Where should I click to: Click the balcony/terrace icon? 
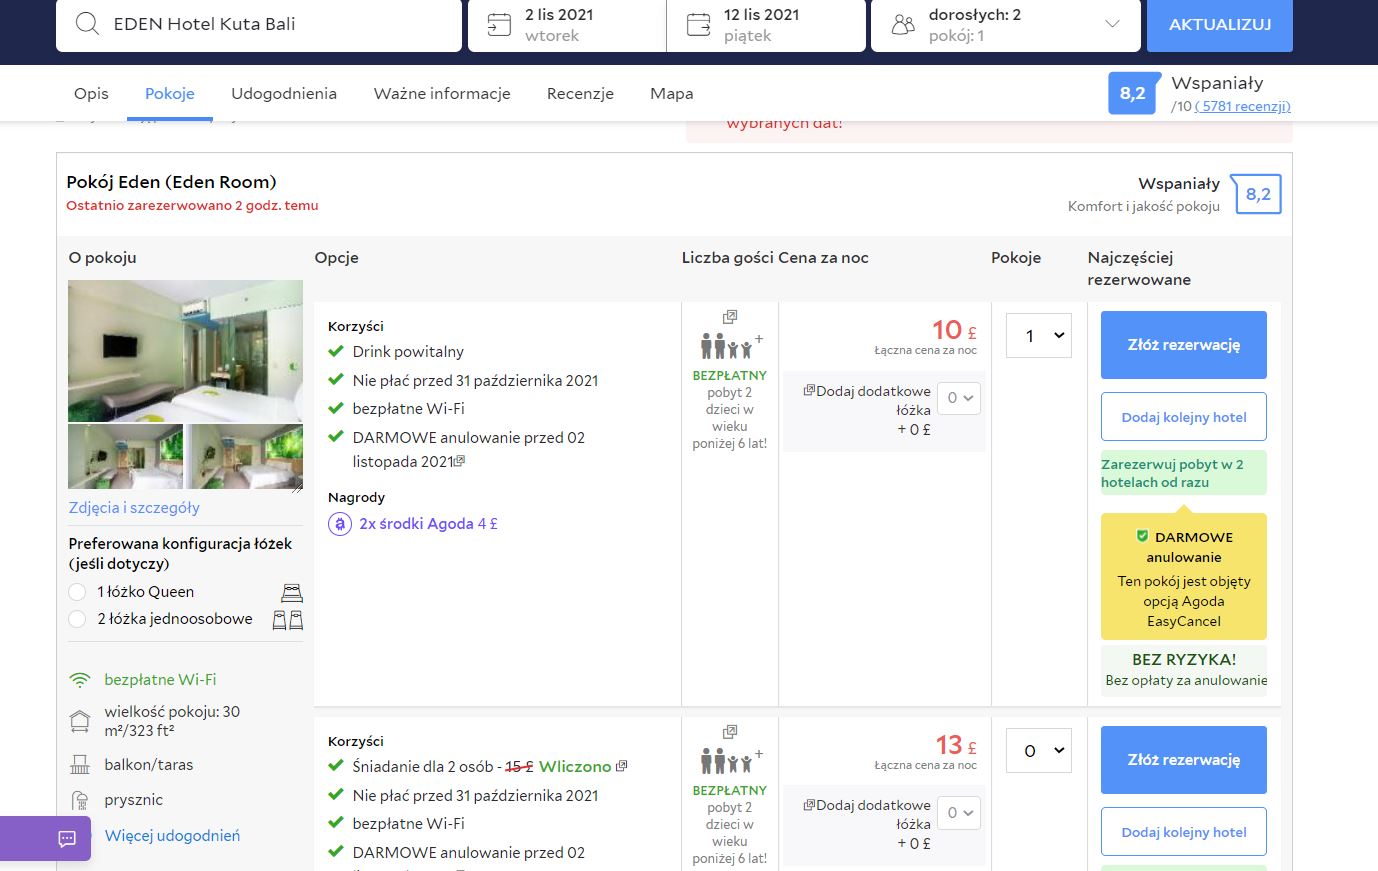80,765
